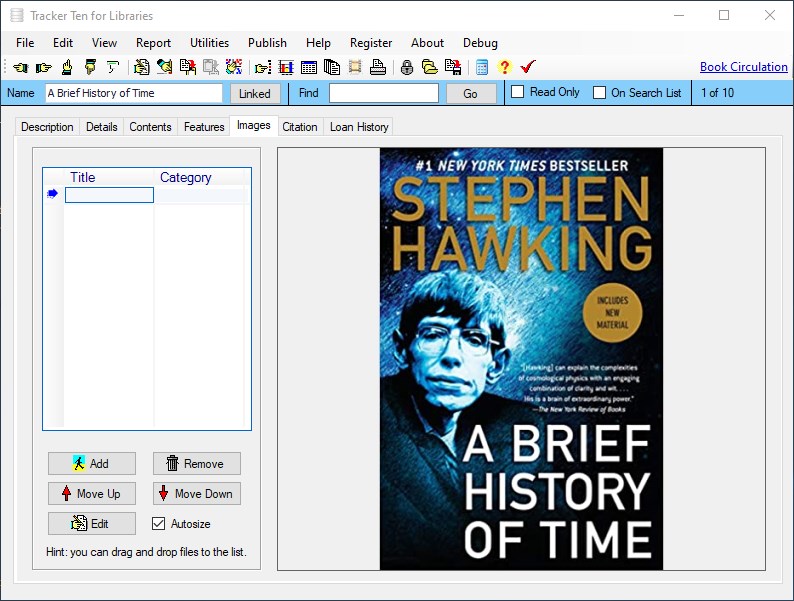Click the greyed-out paste record toolbar icon

[211, 67]
